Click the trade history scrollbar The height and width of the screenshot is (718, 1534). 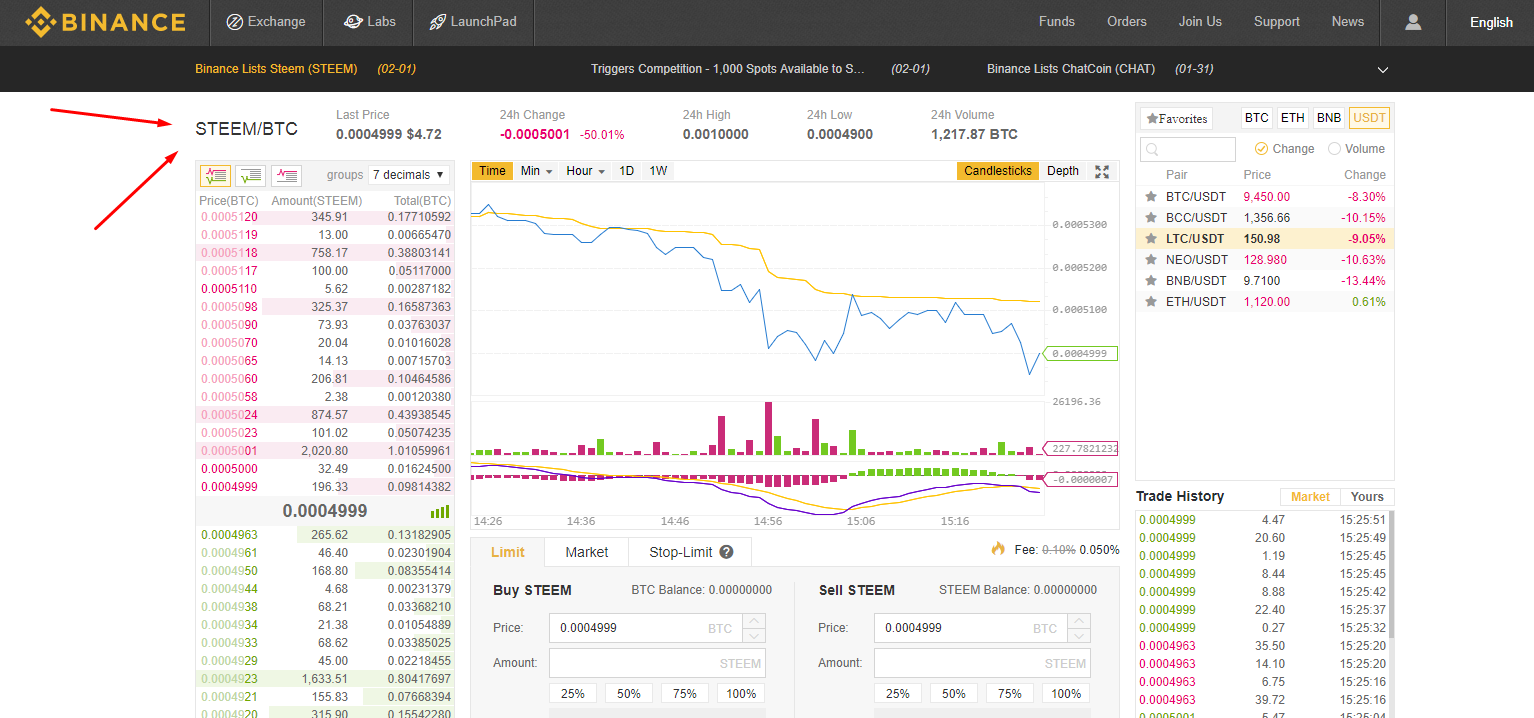coord(1389,576)
